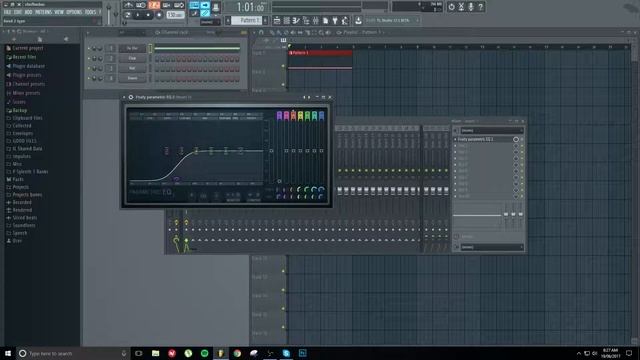Mute the Snare channel via green LED
Viewport: 640px width, 360px height.
tap(89, 78)
